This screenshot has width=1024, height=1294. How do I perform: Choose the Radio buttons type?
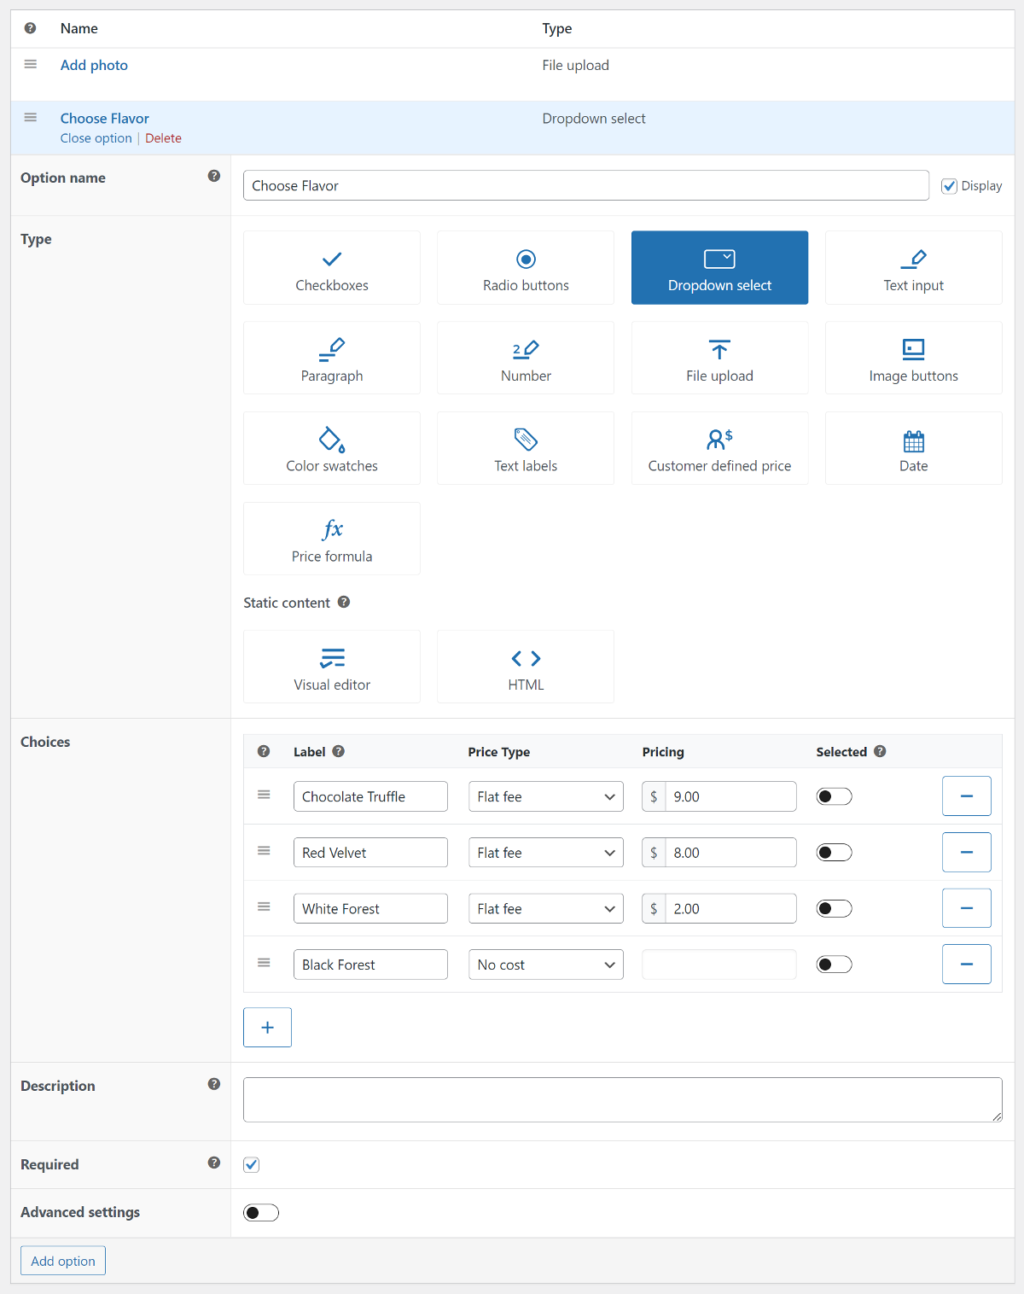point(525,268)
